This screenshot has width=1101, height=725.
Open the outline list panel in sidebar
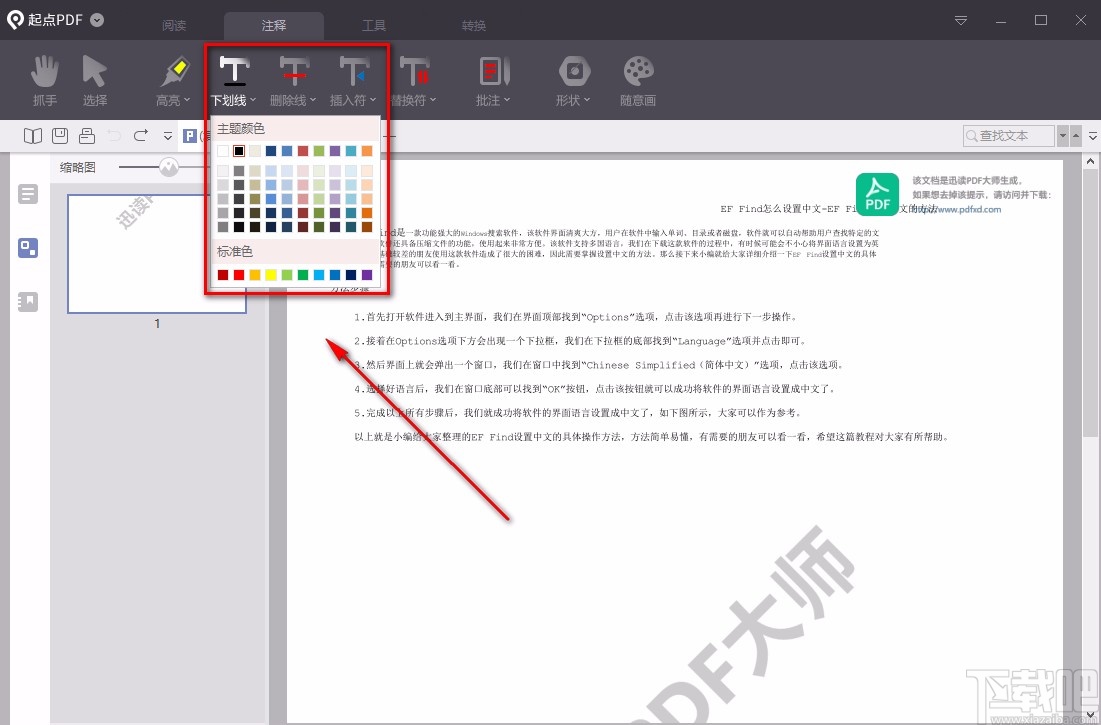pos(28,194)
